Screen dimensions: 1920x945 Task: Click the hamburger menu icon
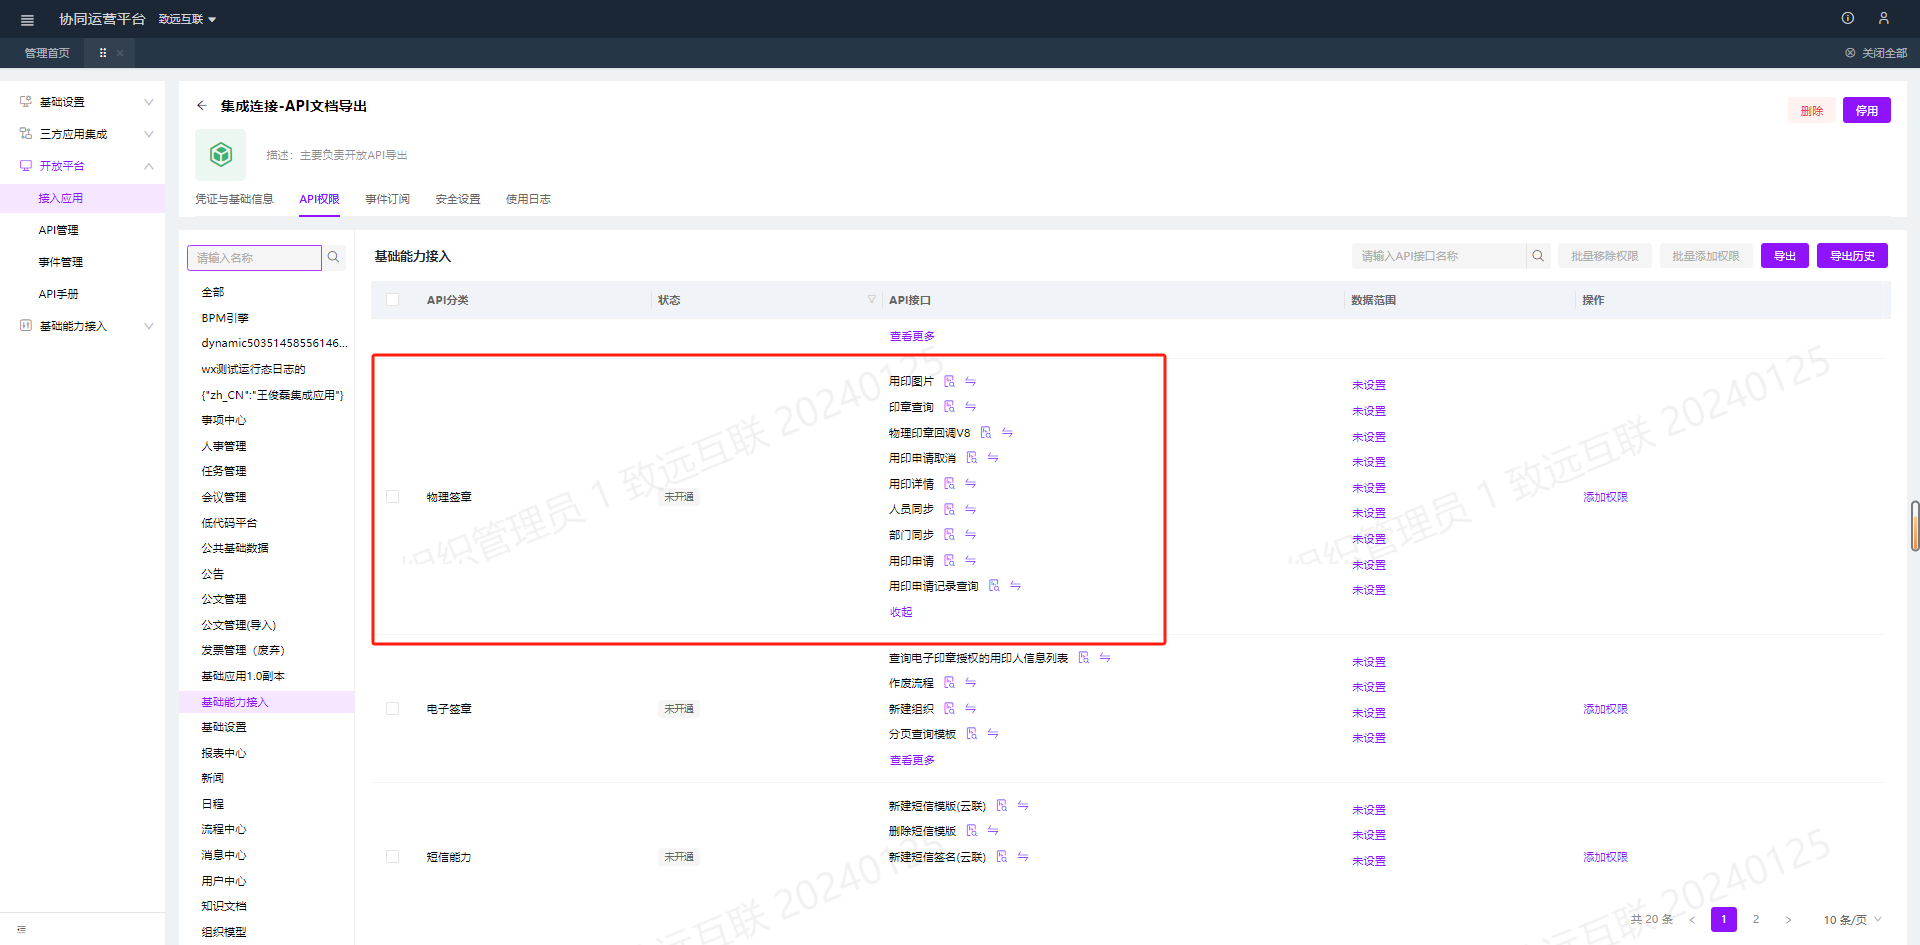point(27,20)
